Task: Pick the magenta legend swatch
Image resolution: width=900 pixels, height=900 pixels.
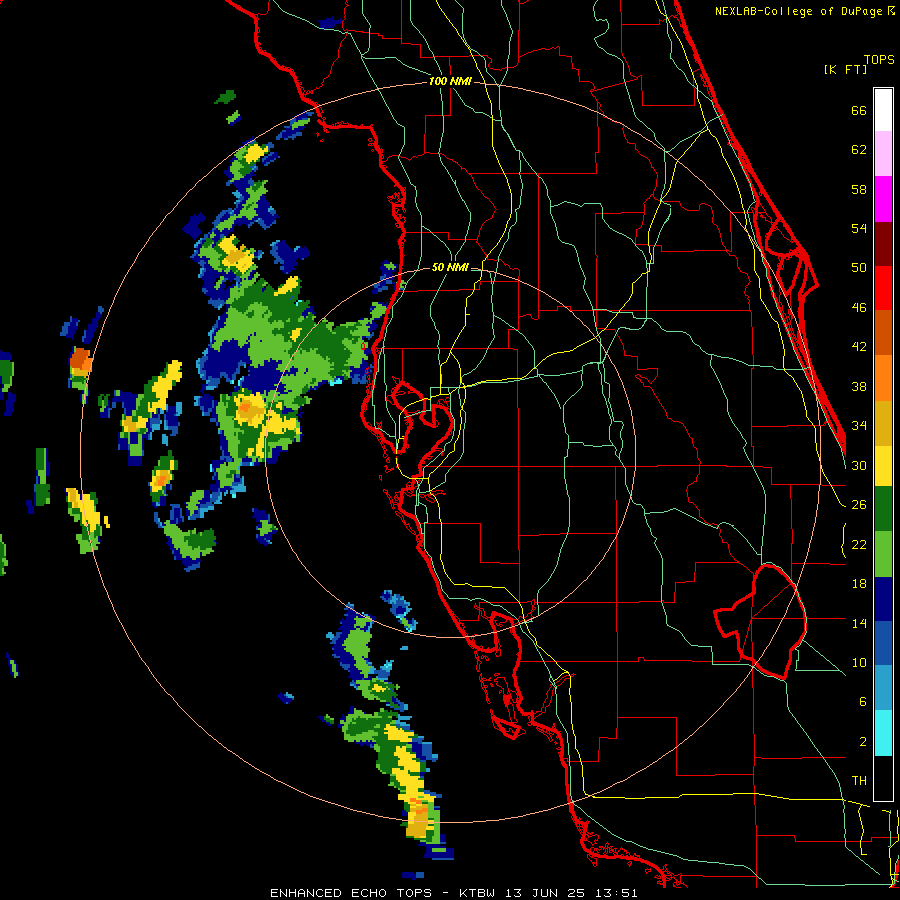Action: click(883, 199)
